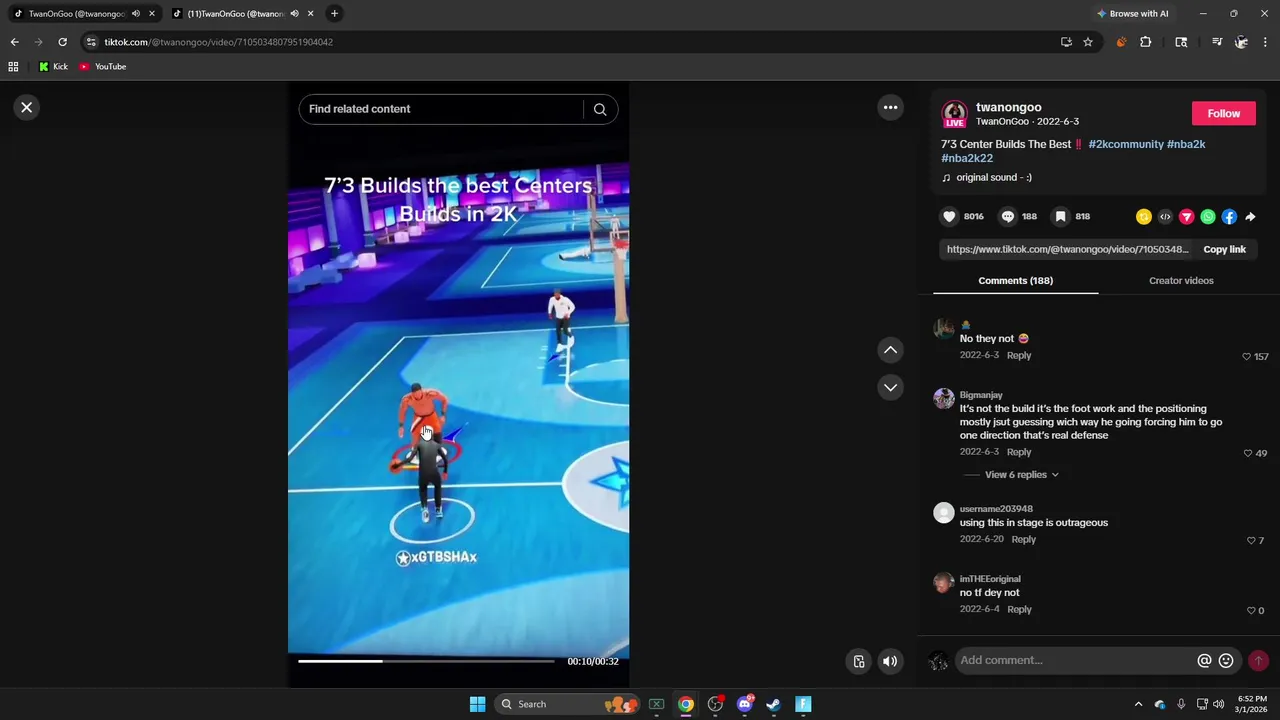The width and height of the screenshot is (1280, 720).
Task: Open more share options arrow
Action: (x=1250, y=217)
